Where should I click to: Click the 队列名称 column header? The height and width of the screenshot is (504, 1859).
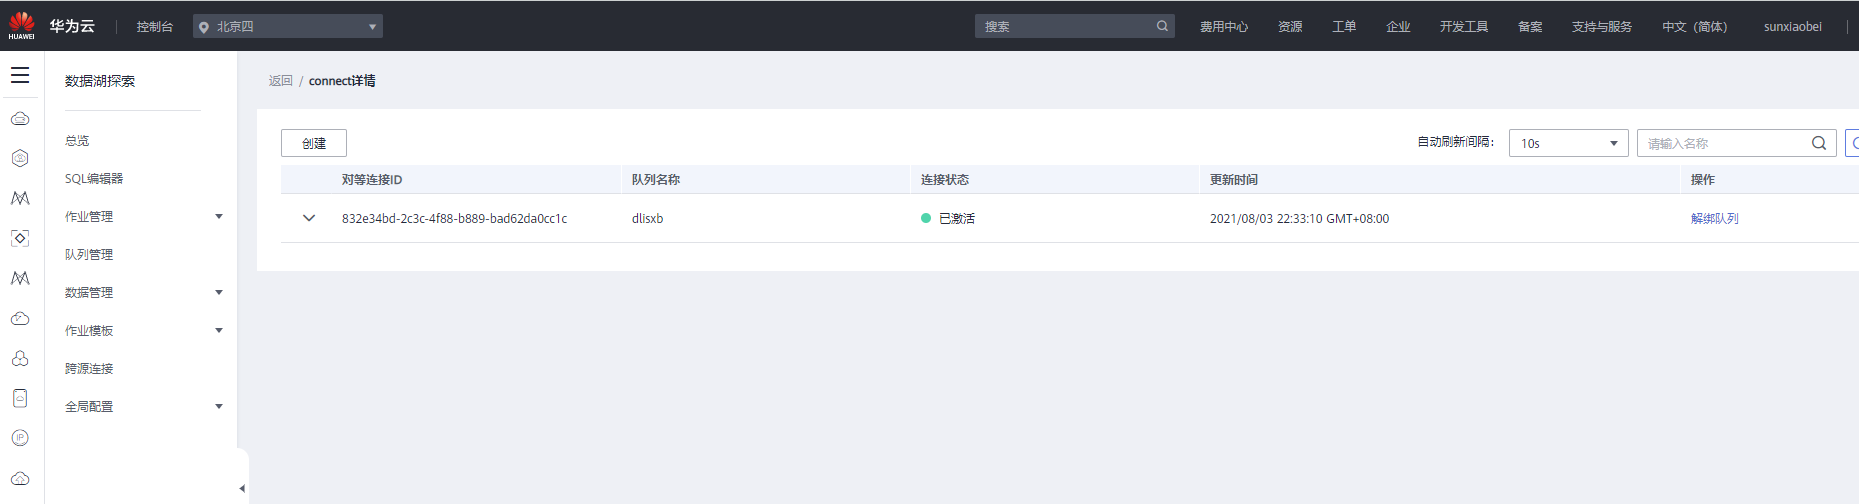pyautogui.click(x=656, y=180)
